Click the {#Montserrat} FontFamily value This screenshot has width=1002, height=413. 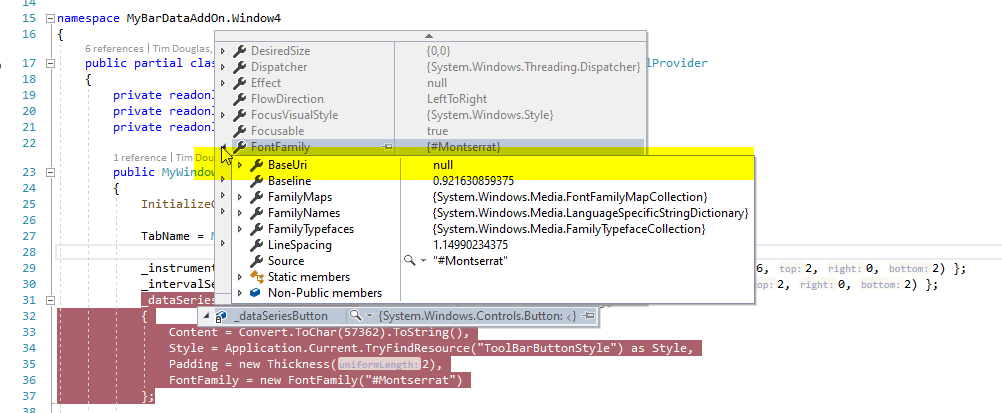coord(463,147)
